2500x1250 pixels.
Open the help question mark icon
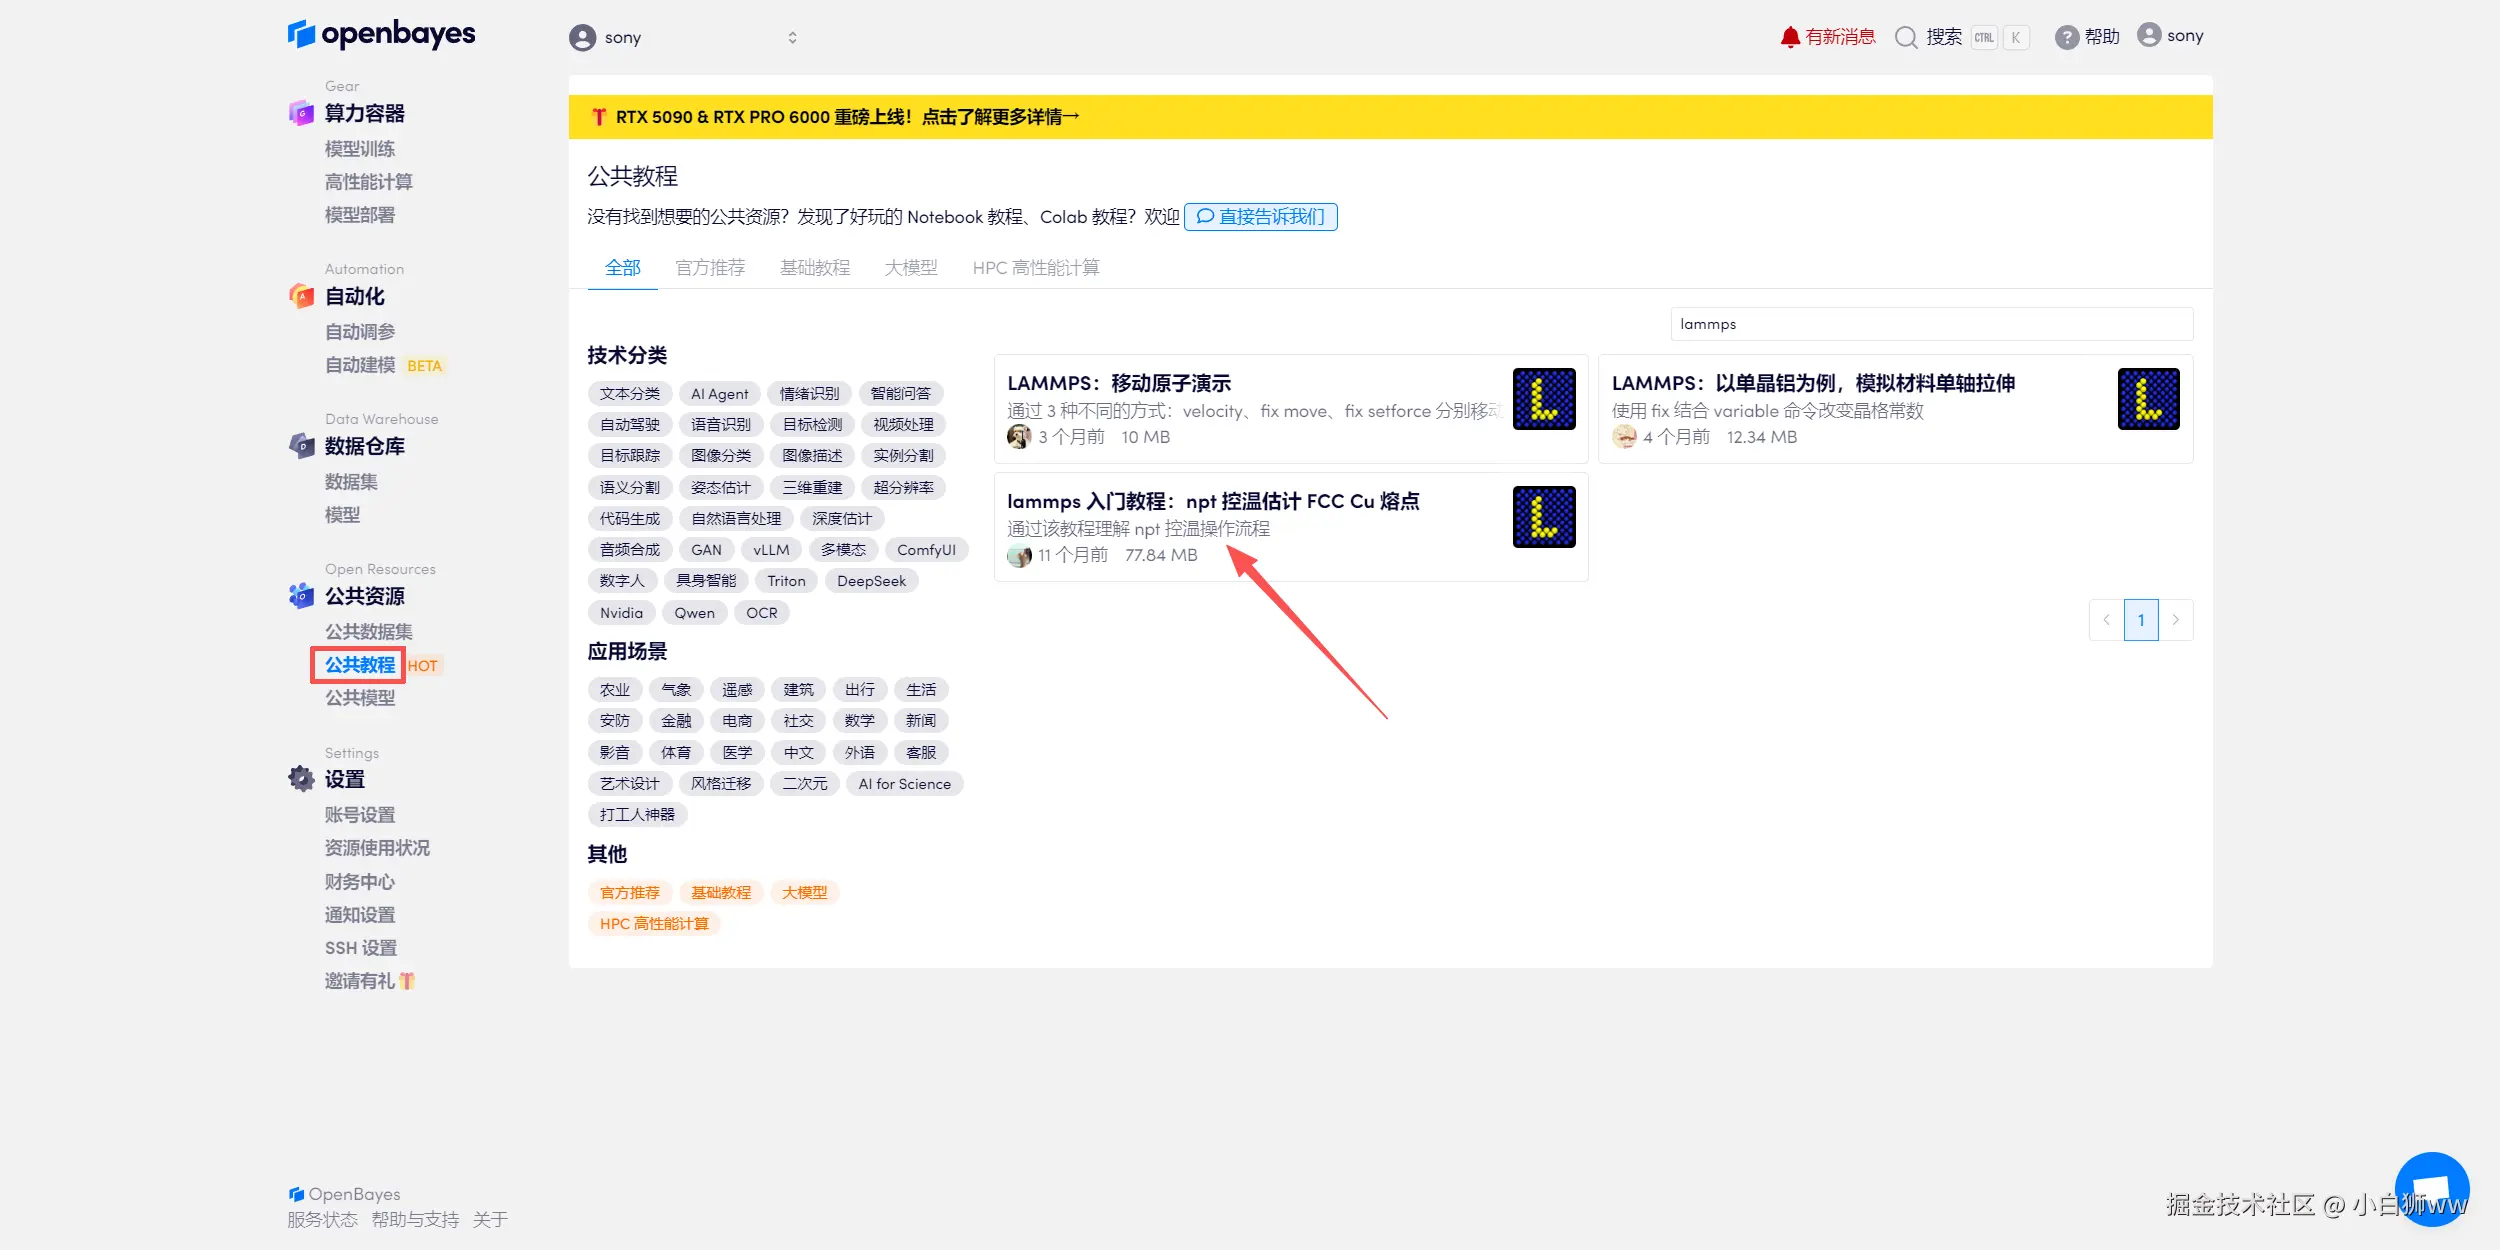2066,37
